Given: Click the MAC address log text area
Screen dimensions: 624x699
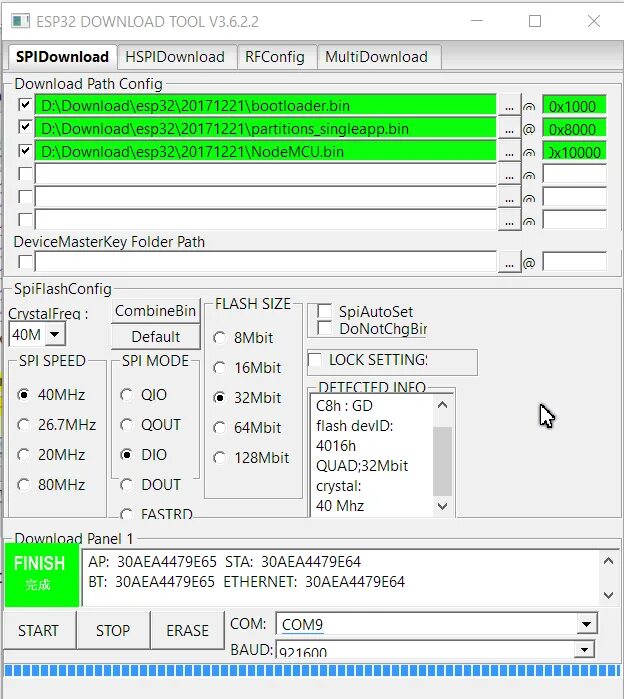Looking at the screenshot, I should pos(341,577).
